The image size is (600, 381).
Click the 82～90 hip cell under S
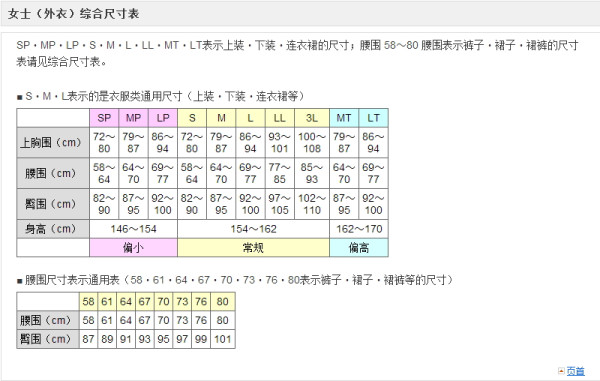point(192,204)
